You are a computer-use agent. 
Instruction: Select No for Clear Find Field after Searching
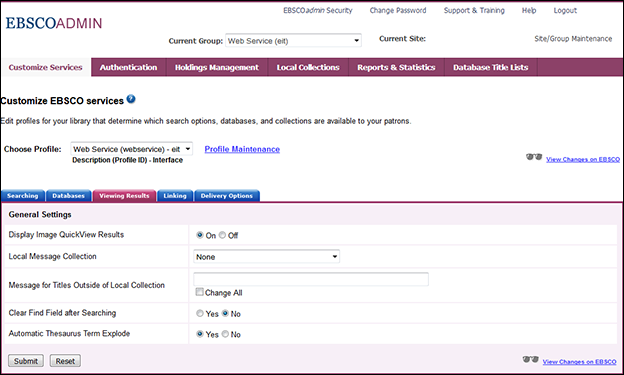(x=225, y=313)
